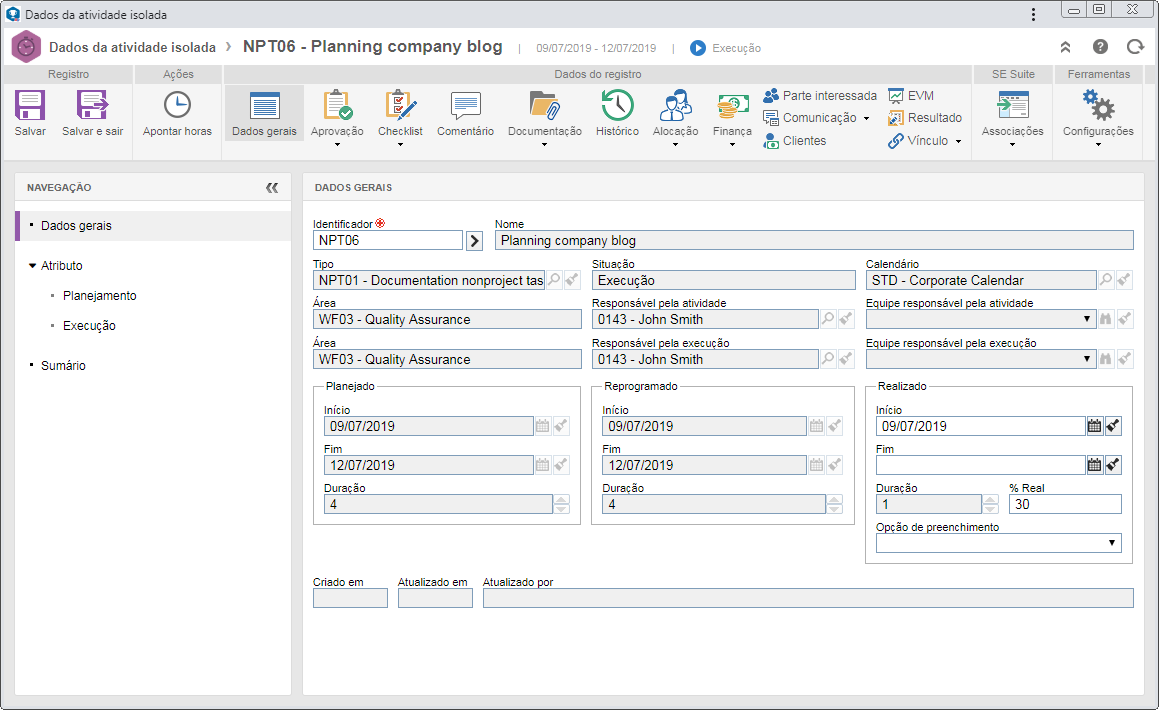Select Execução in navigation tree

(89, 326)
